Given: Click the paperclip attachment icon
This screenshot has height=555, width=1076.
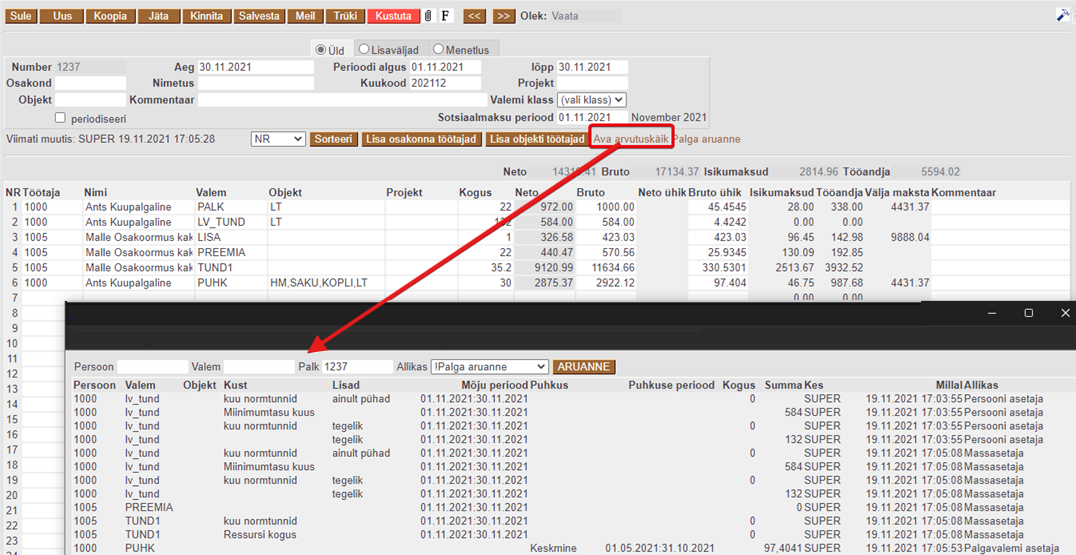Looking at the screenshot, I should click(428, 16).
